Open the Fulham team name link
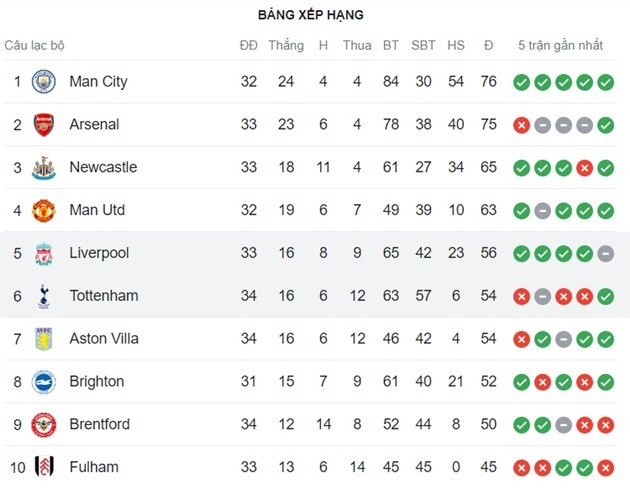630x488 pixels. tap(94, 467)
